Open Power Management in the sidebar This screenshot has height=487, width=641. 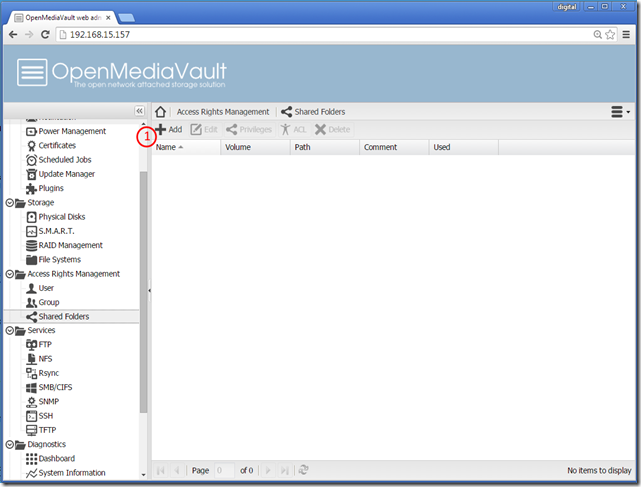(66, 131)
